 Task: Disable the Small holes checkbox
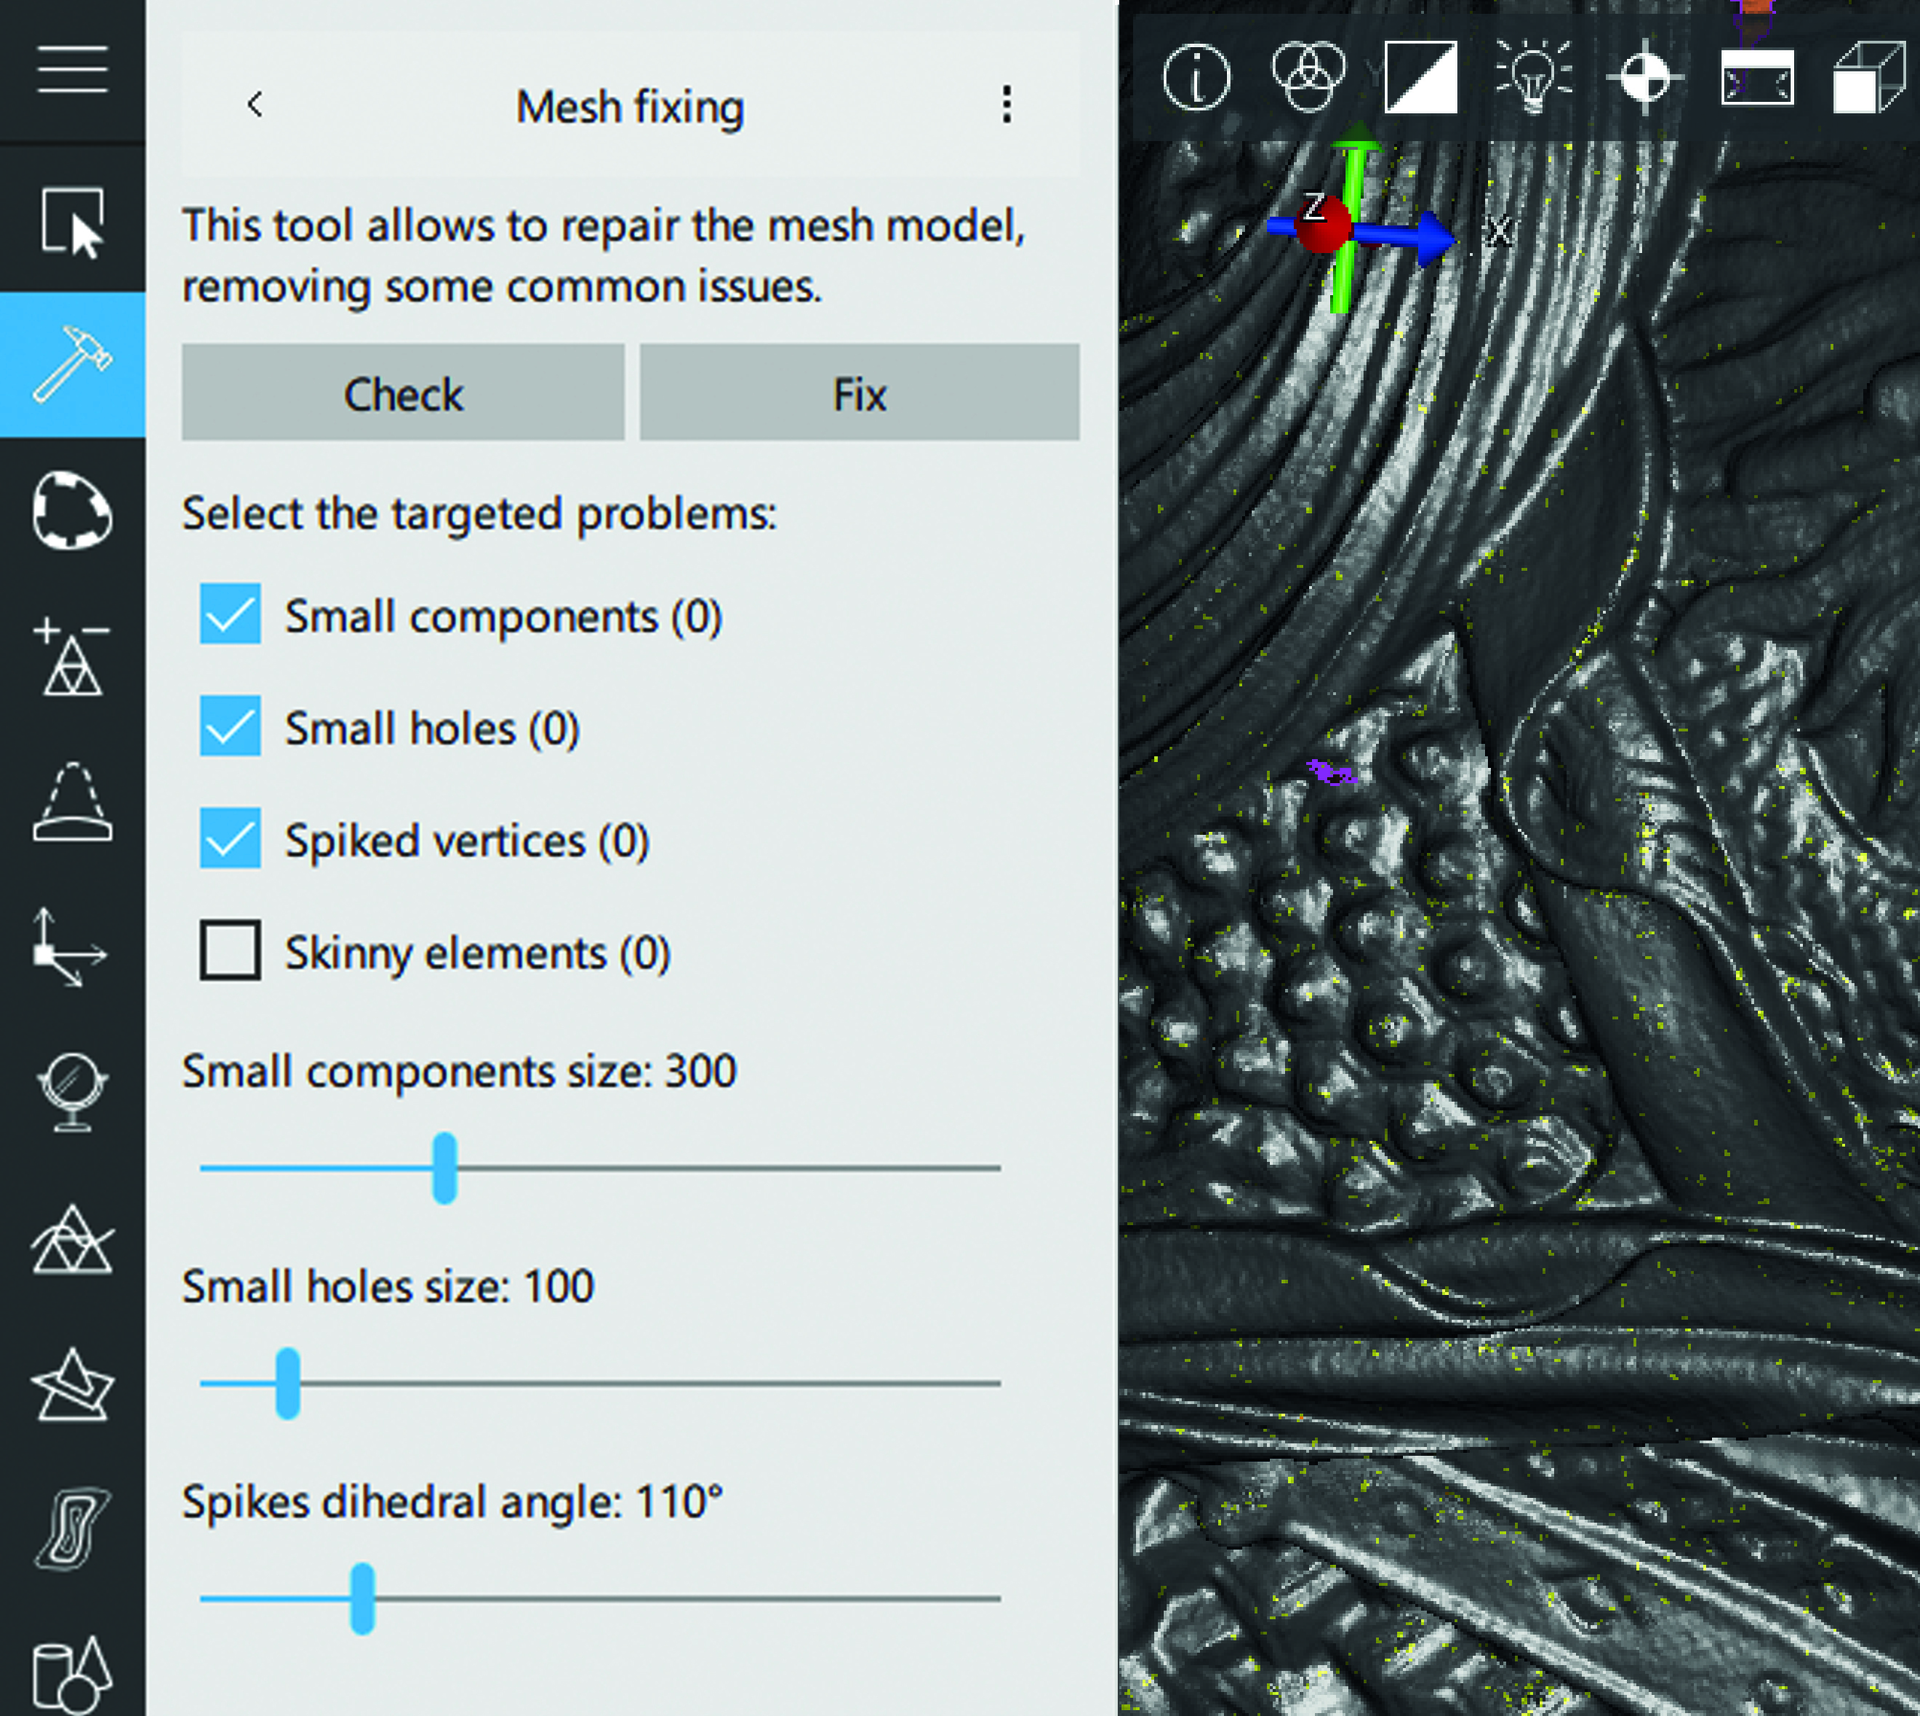230,726
